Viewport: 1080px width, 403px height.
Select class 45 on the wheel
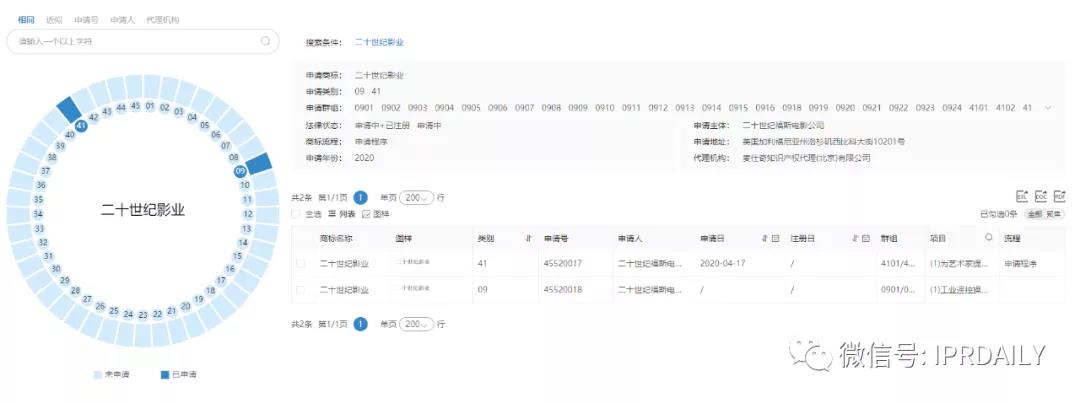(136, 106)
